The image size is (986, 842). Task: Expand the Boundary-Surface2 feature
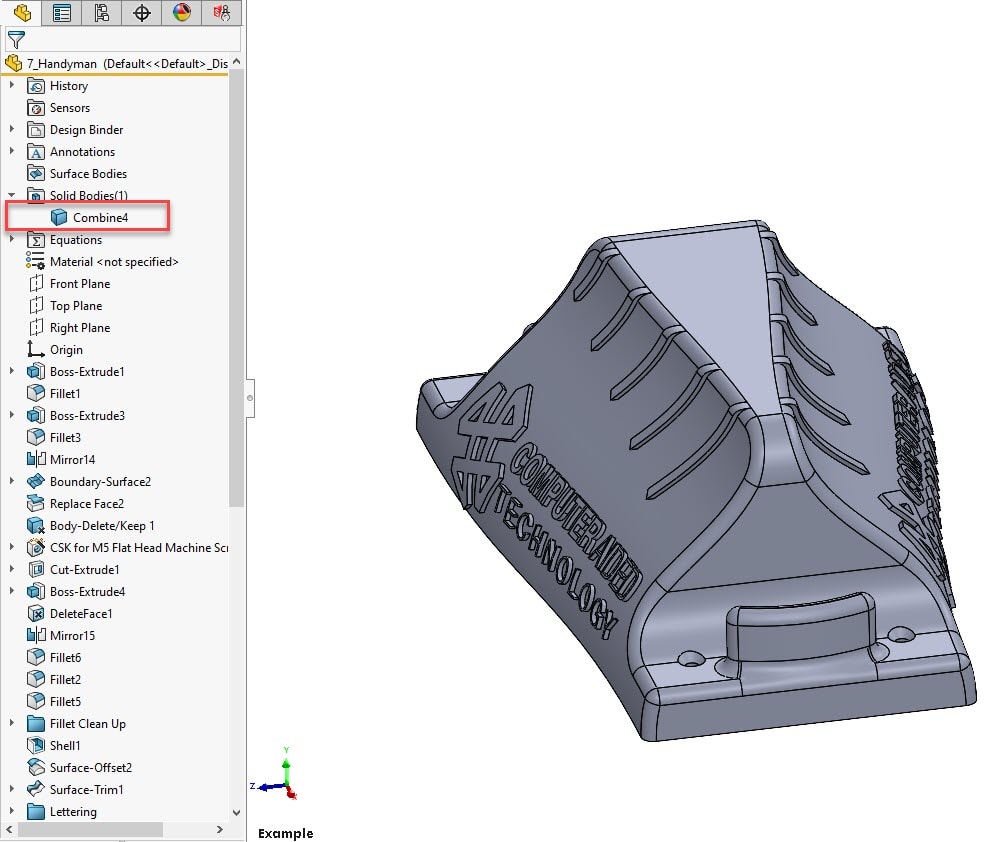point(11,481)
